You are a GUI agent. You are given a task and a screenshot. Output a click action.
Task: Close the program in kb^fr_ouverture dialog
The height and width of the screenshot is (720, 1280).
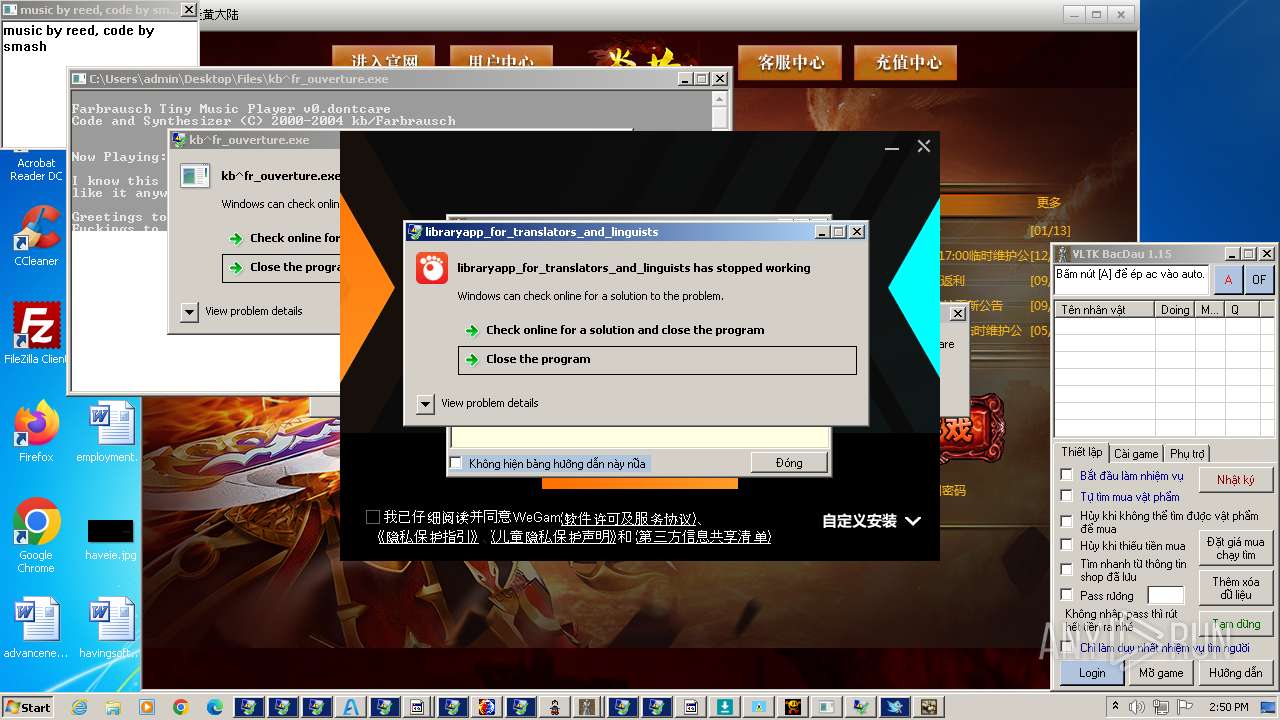[x=282, y=267]
